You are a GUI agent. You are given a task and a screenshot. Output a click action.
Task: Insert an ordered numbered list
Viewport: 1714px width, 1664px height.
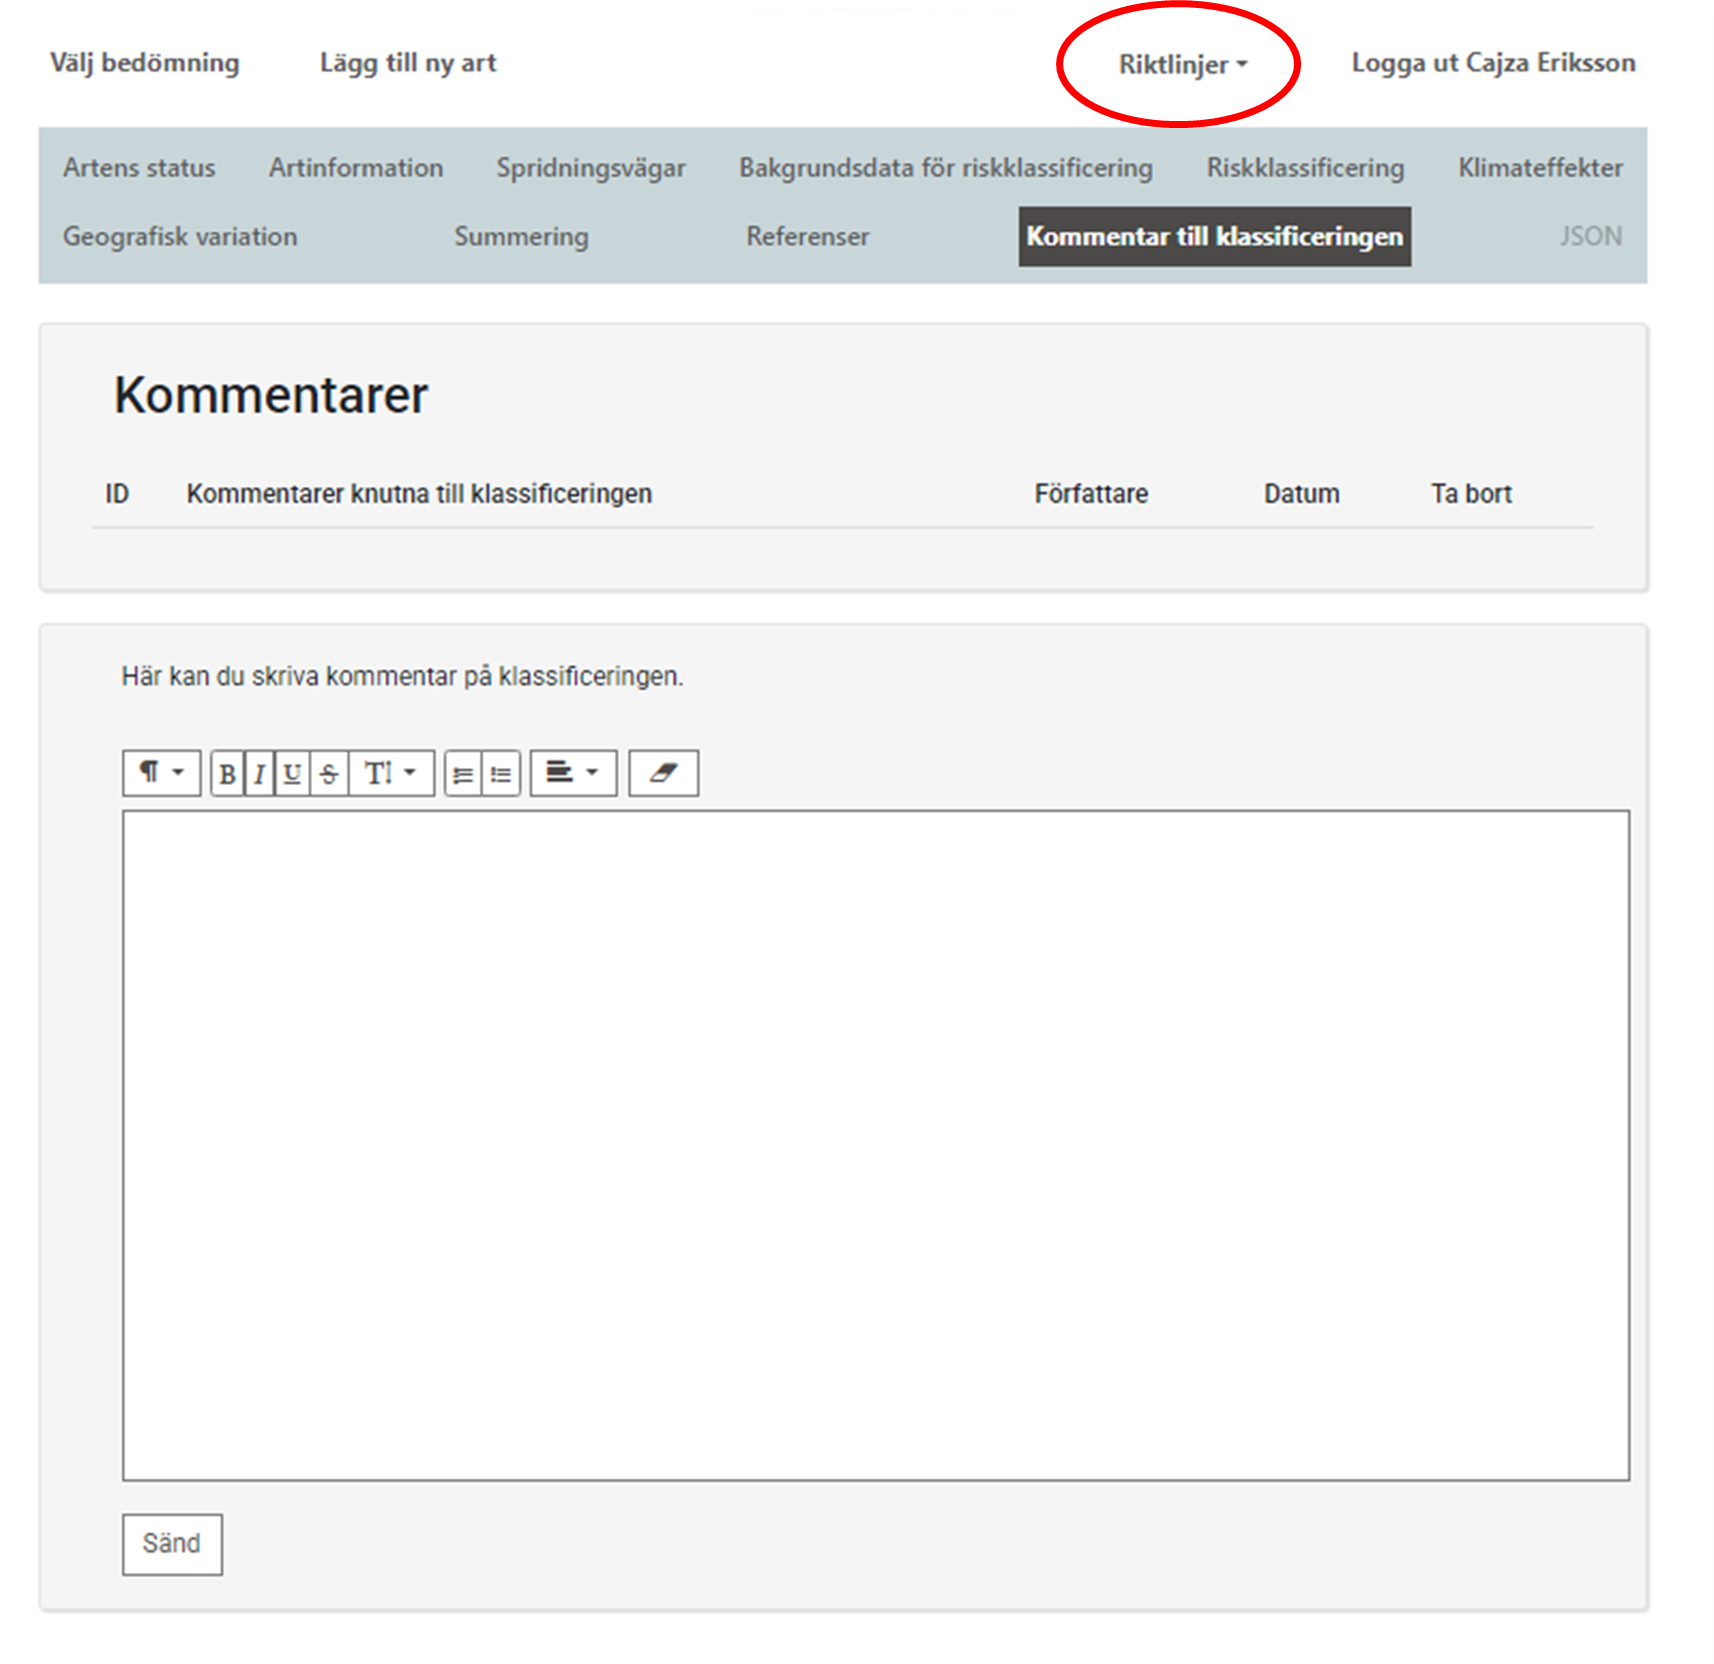point(463,773)
